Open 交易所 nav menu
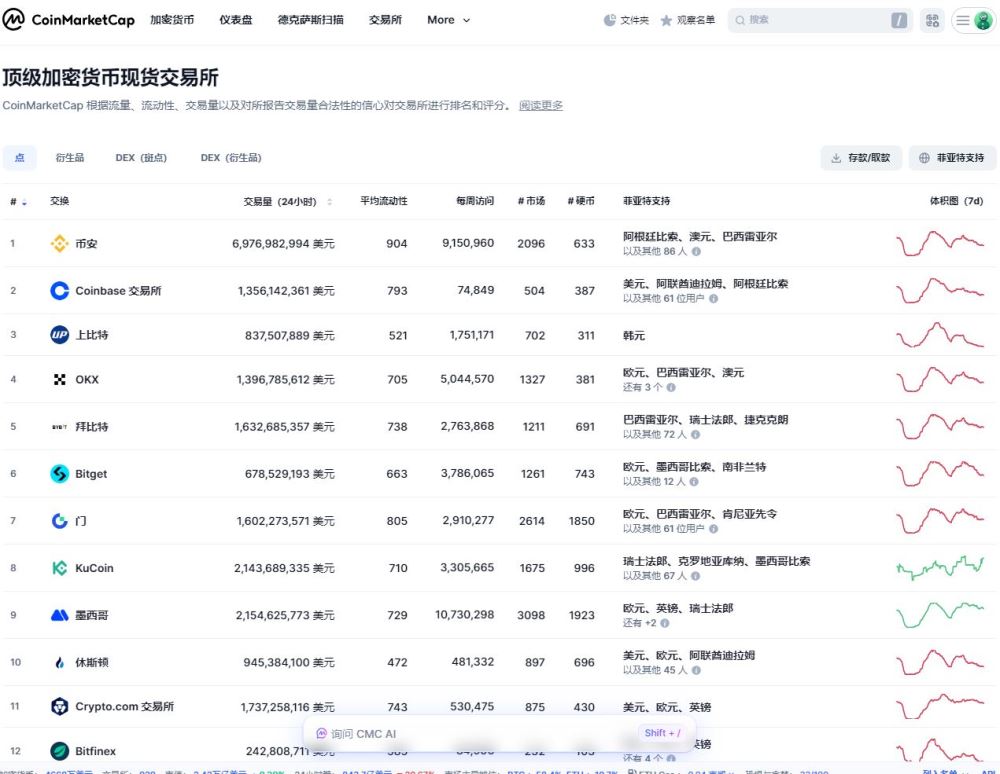 pyautogui.click(x=385, y=20)
